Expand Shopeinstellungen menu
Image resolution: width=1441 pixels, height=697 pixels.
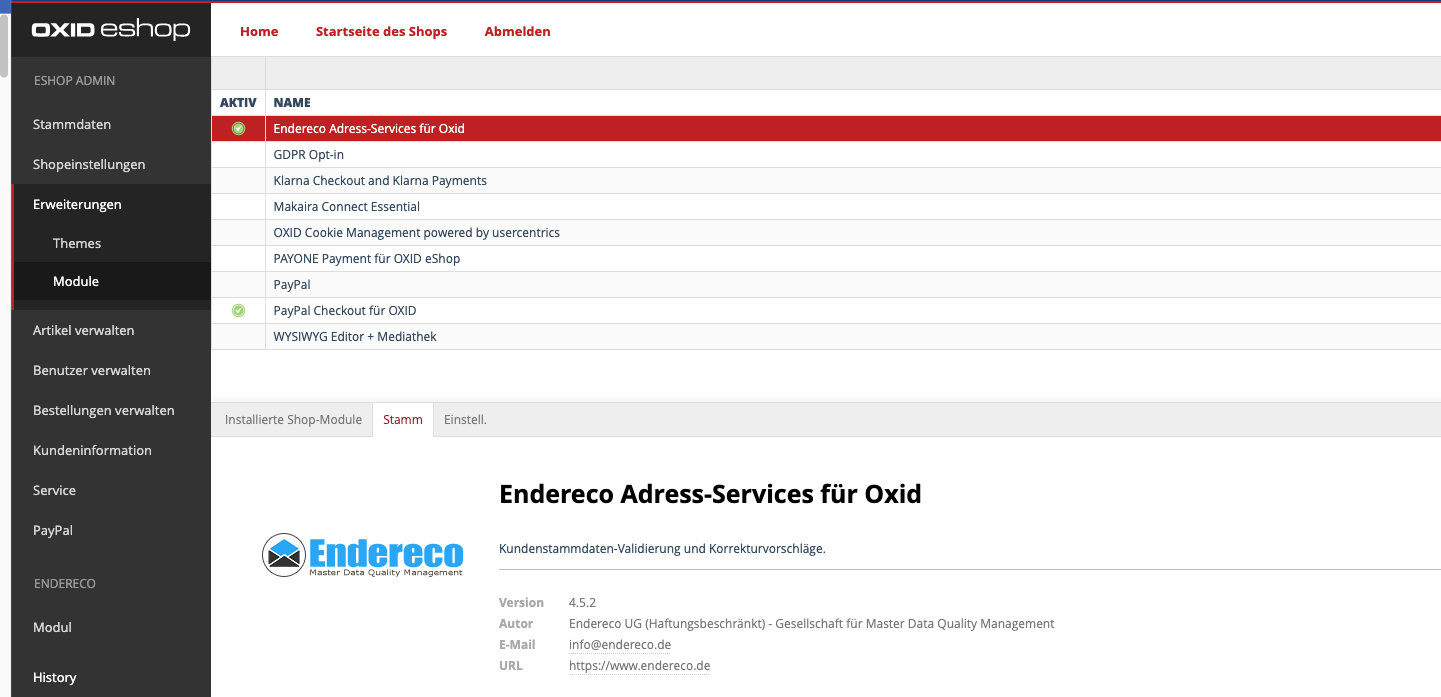(x=89, y=164)
